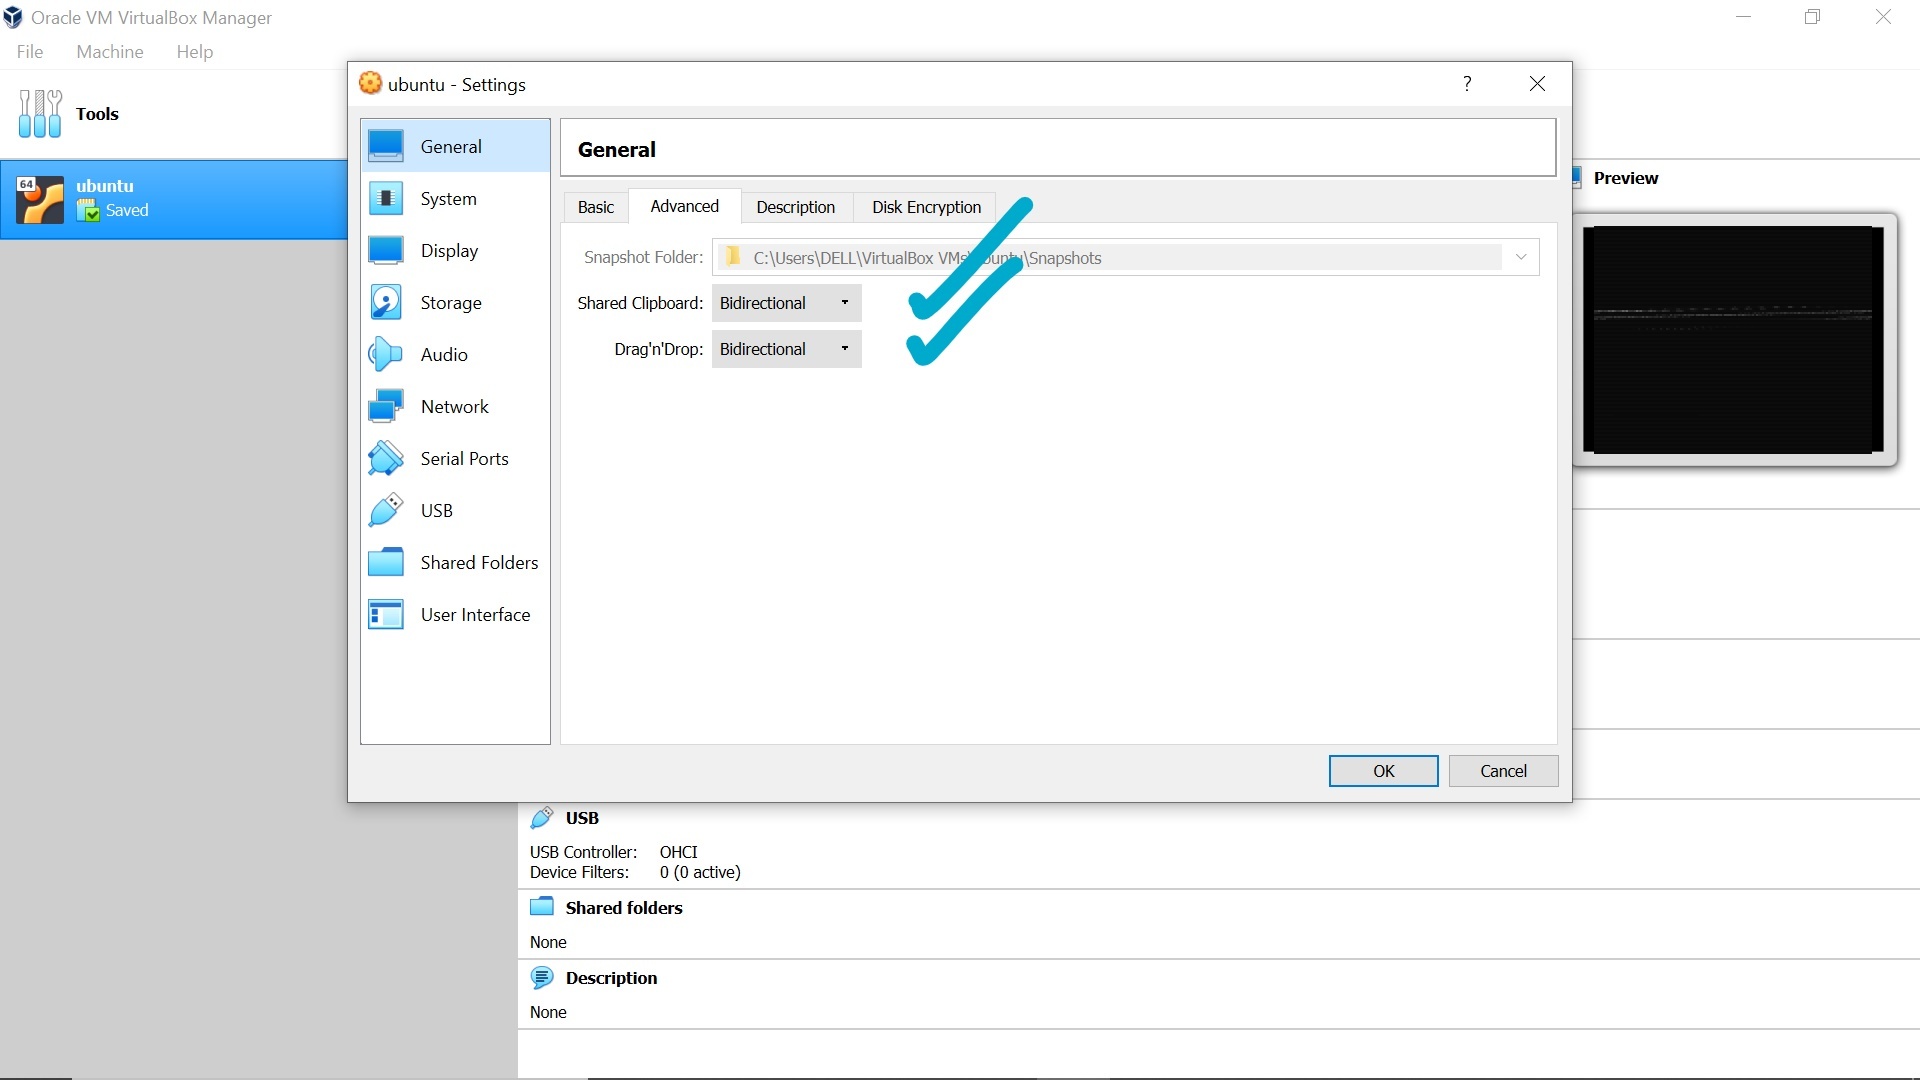Click the Snapshot Folder path input field
This screenshot has width=1920, height=1080.
[x=1121, y=257]
